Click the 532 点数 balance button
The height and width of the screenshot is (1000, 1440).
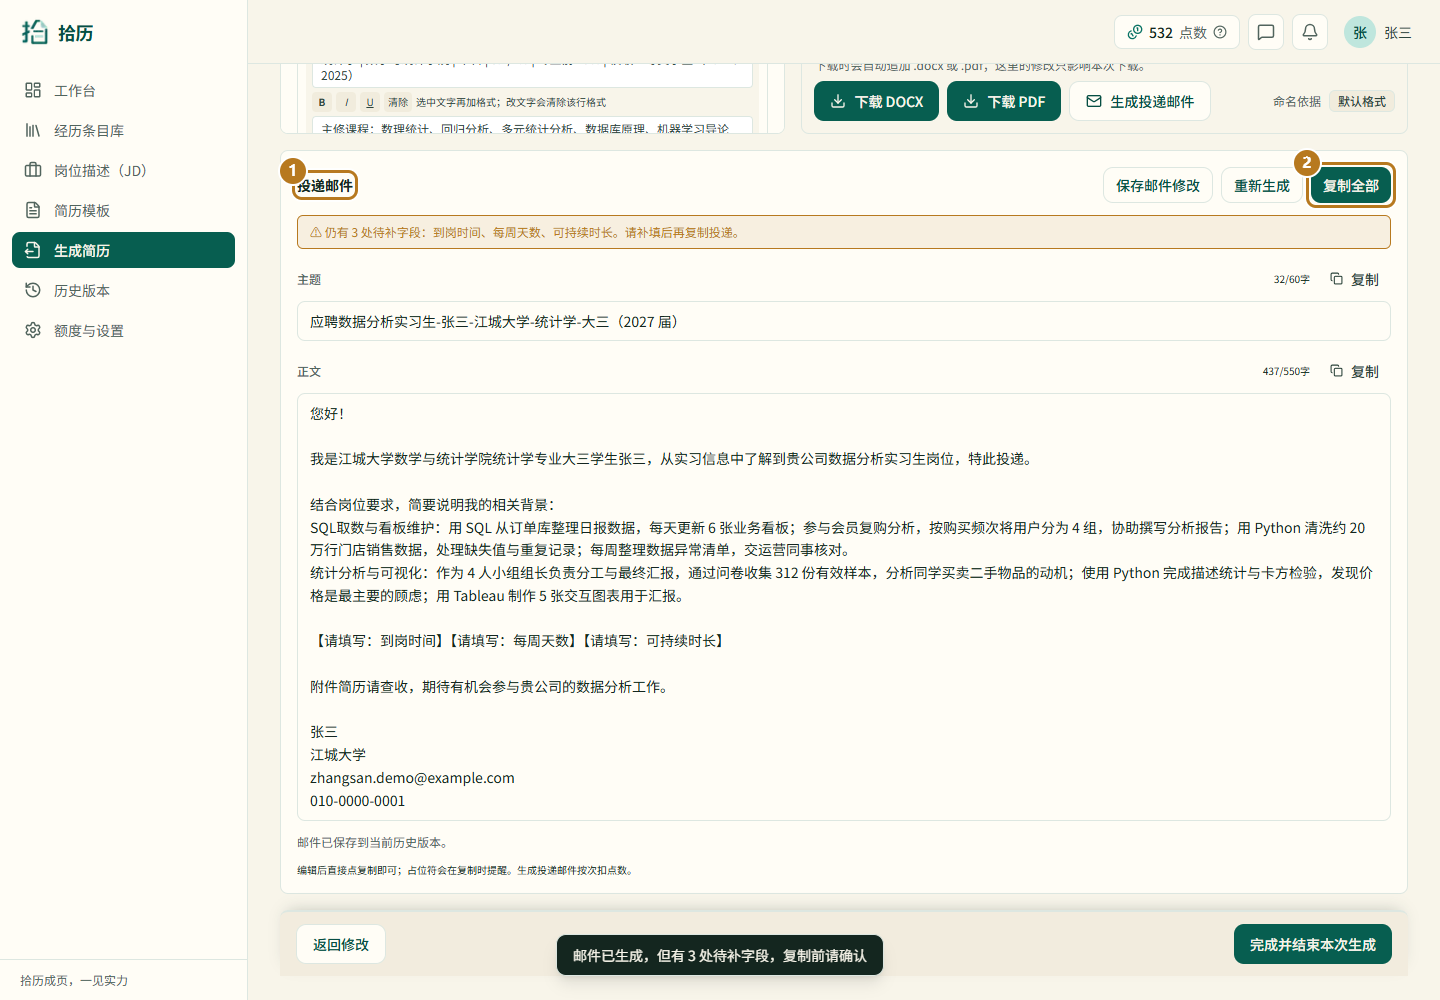click(1176, 32)
